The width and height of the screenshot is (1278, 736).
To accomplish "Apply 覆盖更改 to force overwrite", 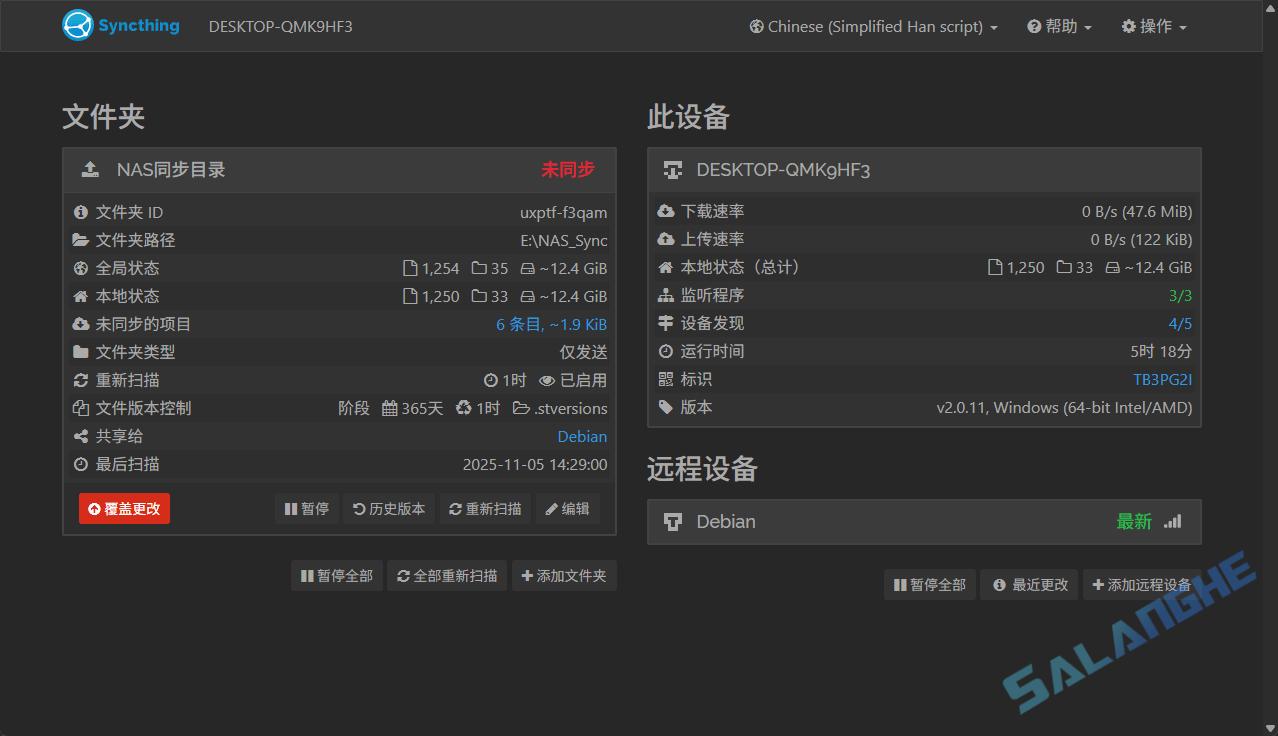I will coord(124,508).
